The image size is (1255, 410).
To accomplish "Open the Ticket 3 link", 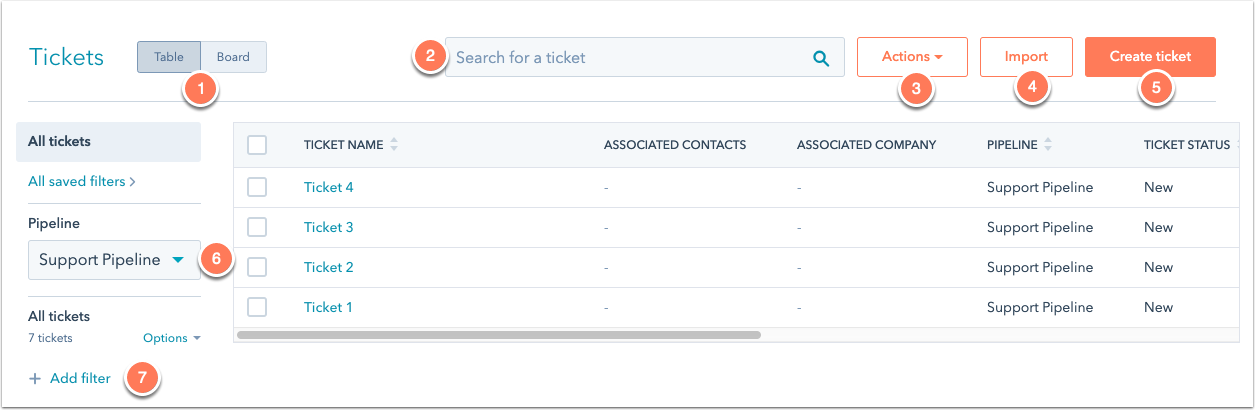I will pos(329,227).
